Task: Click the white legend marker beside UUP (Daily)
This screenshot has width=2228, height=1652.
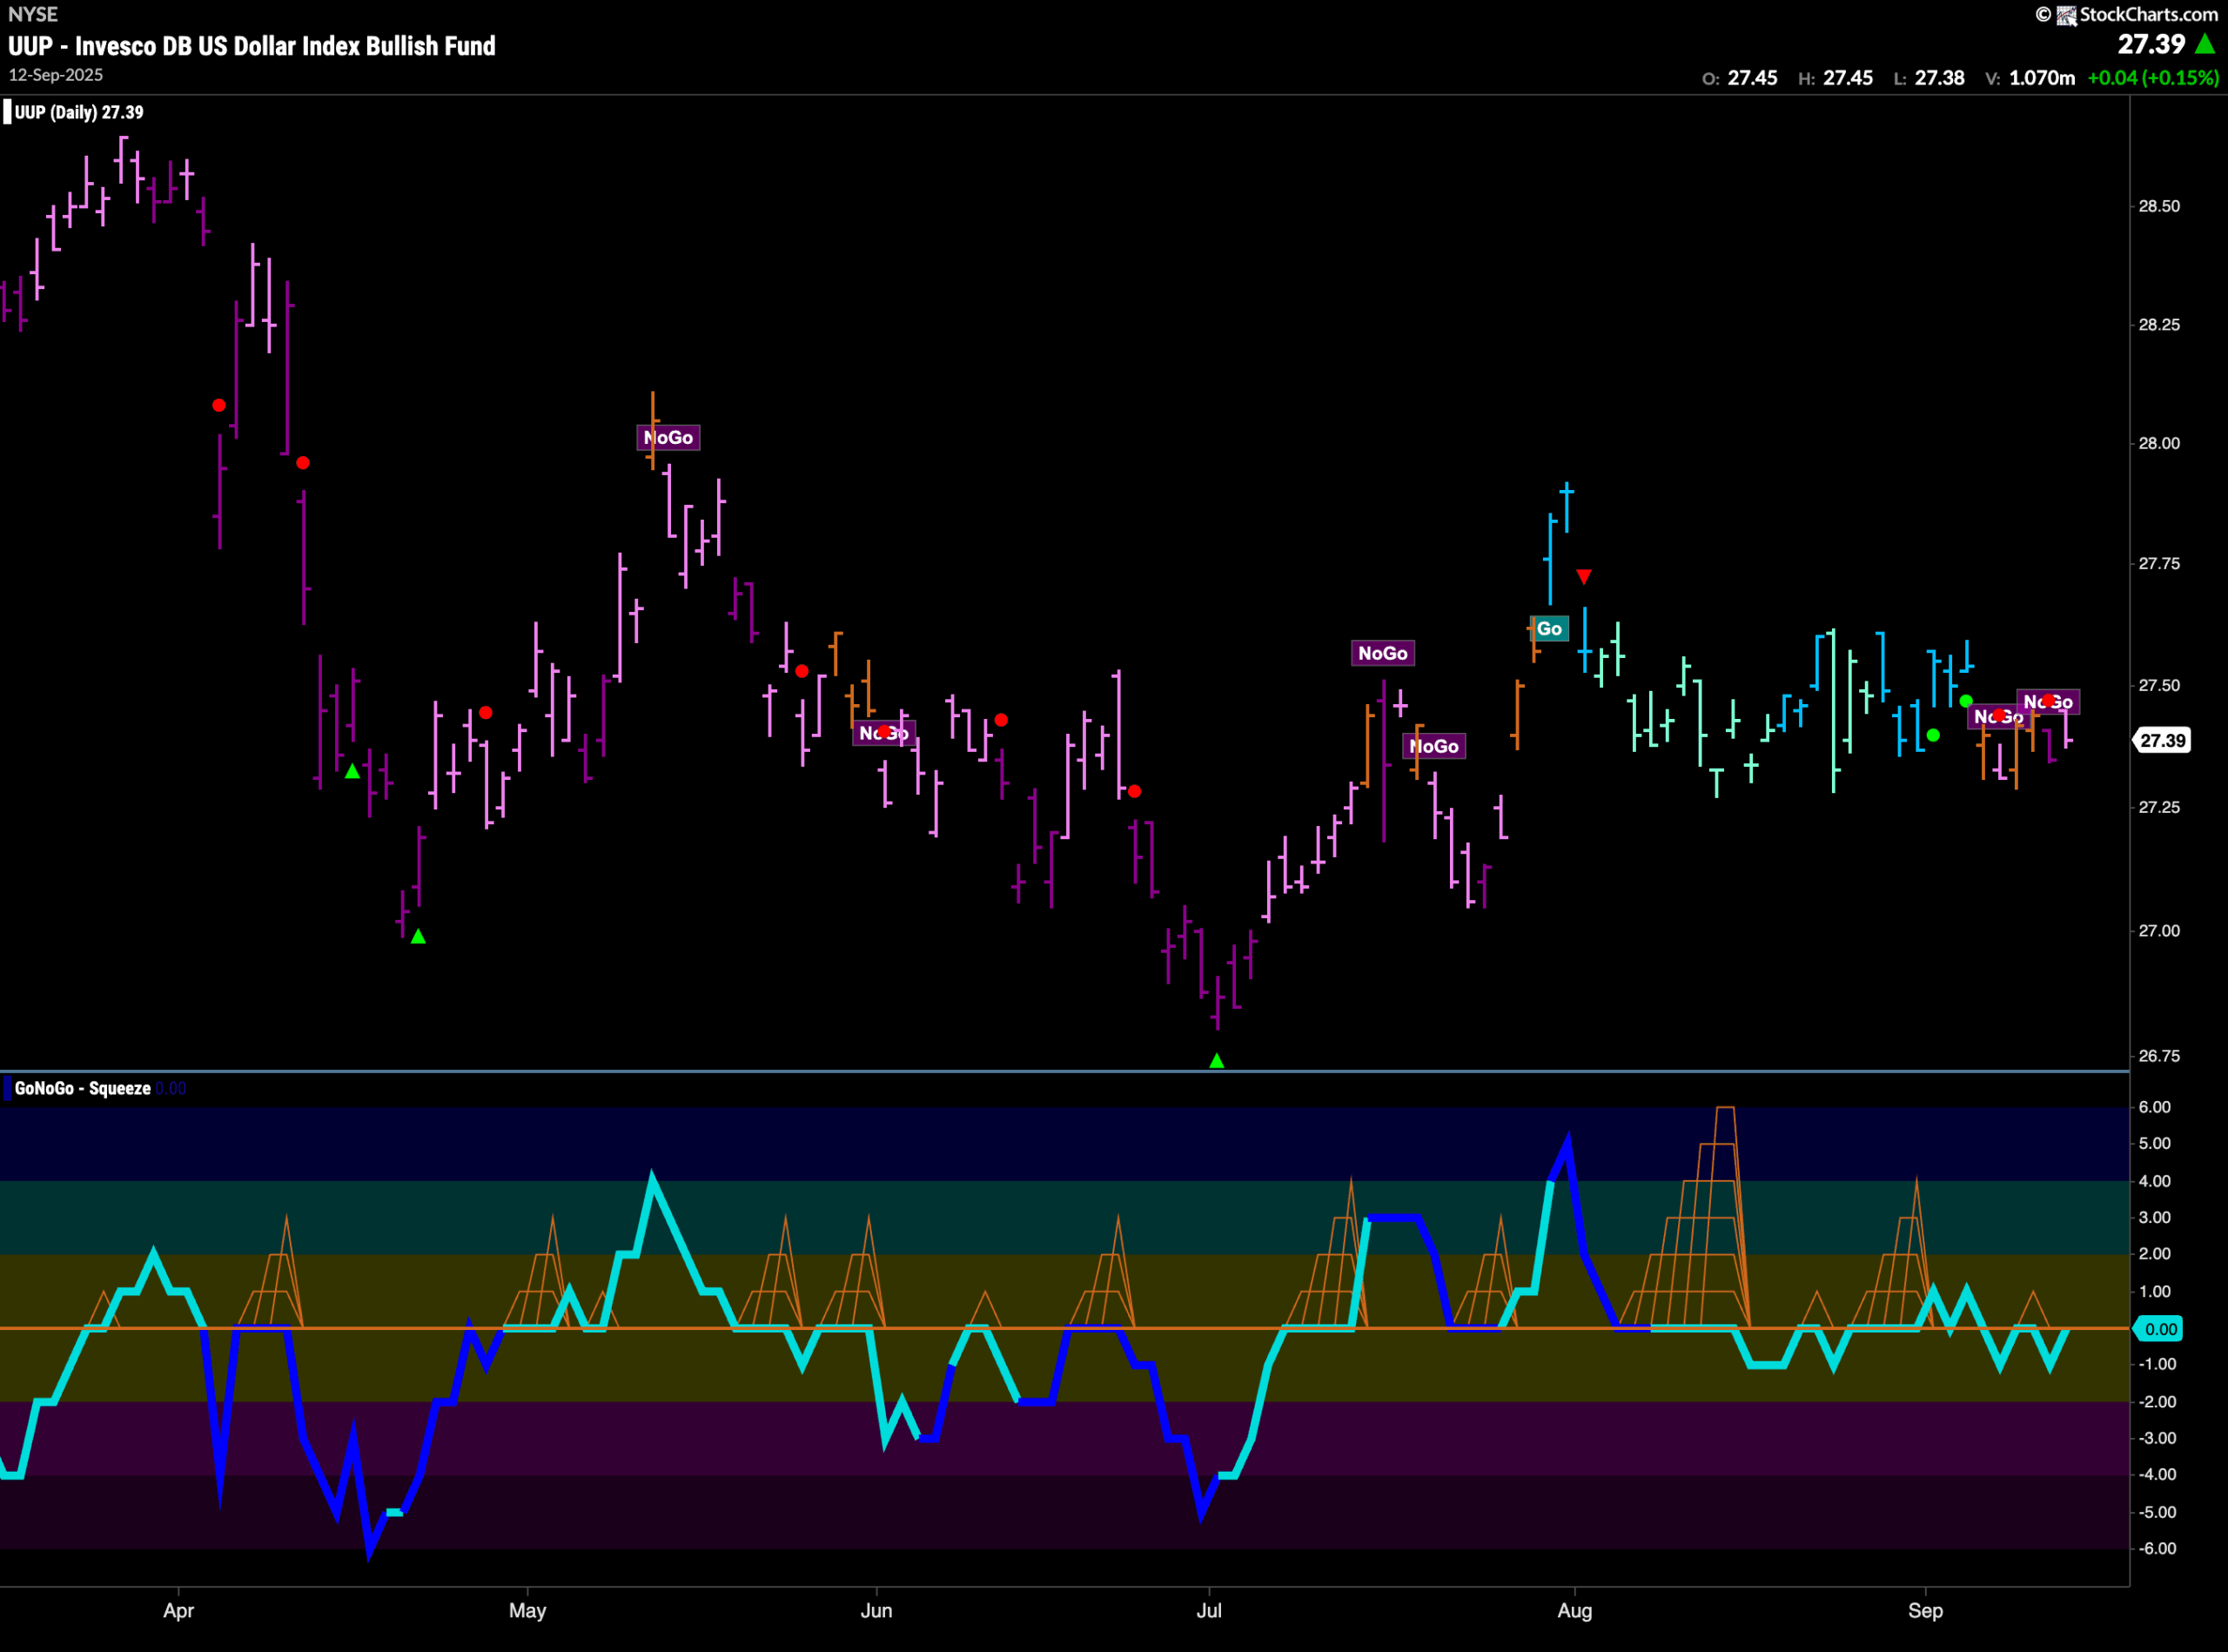Action: pos(8,112)
